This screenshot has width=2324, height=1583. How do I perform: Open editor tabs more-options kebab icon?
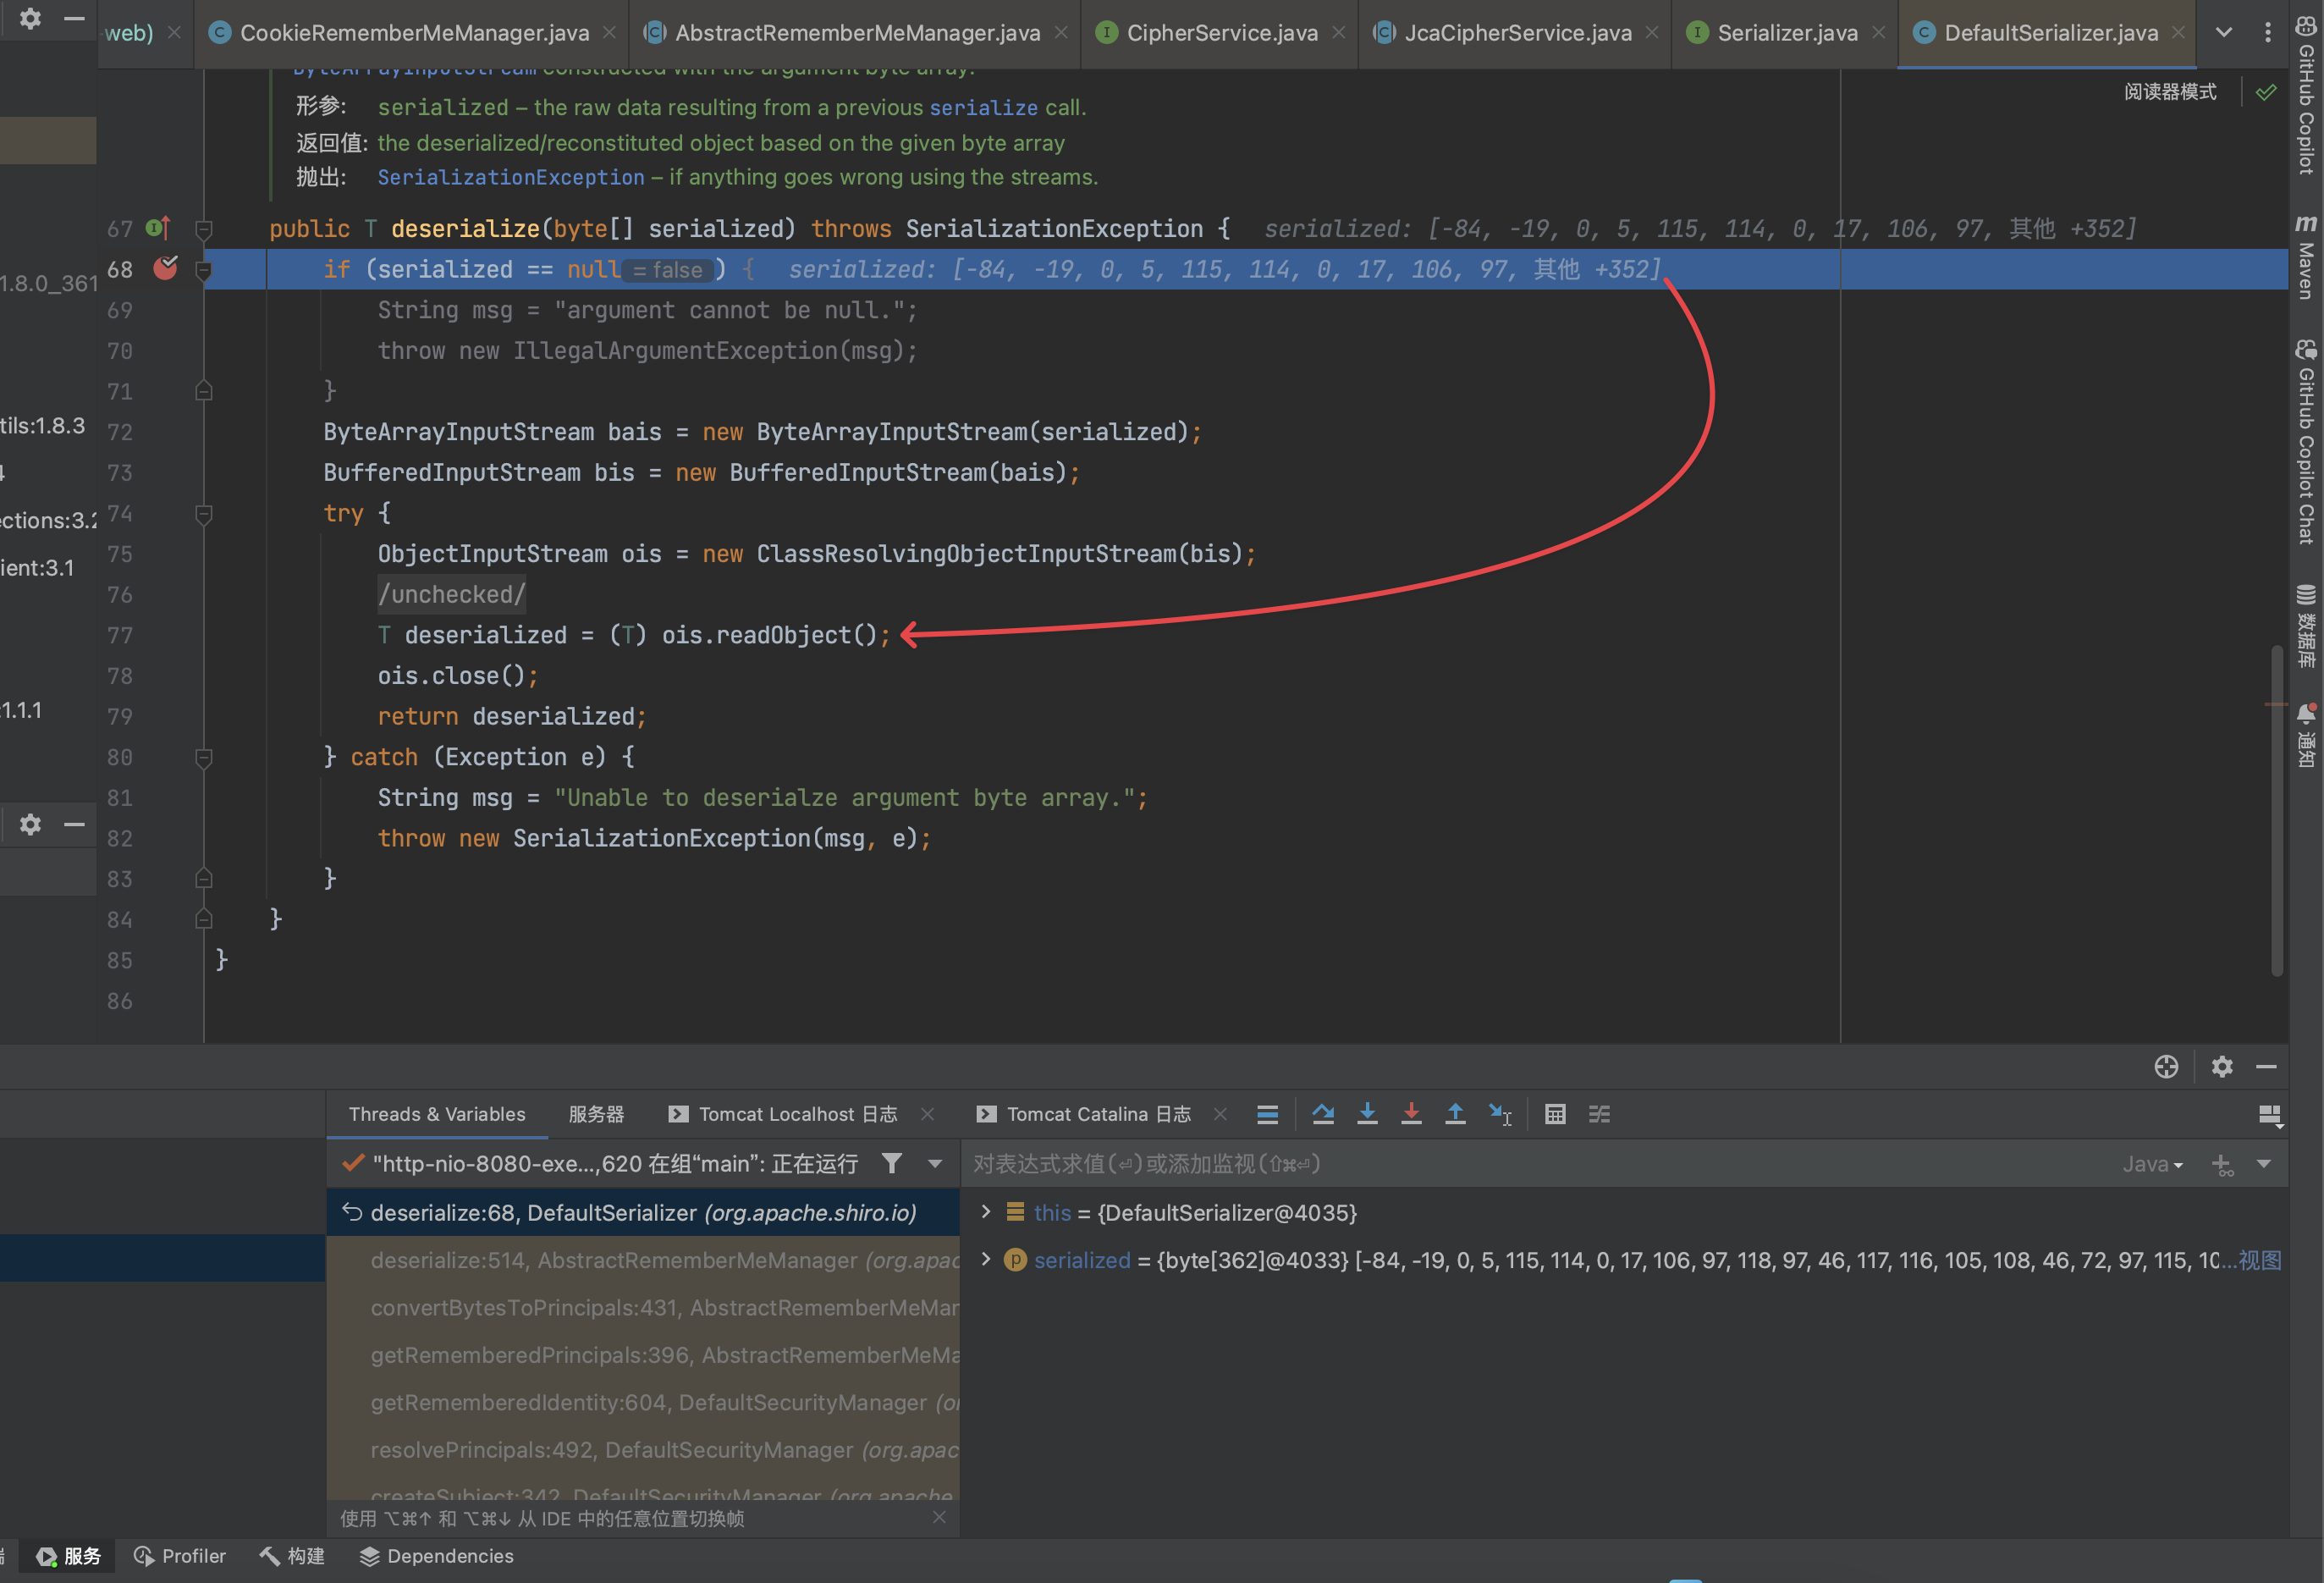(x=2267, y=32)
